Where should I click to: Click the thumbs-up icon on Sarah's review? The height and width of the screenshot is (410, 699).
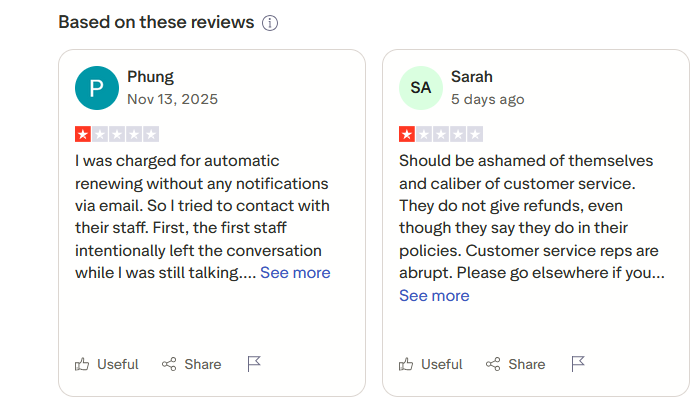tap(407, 364)
